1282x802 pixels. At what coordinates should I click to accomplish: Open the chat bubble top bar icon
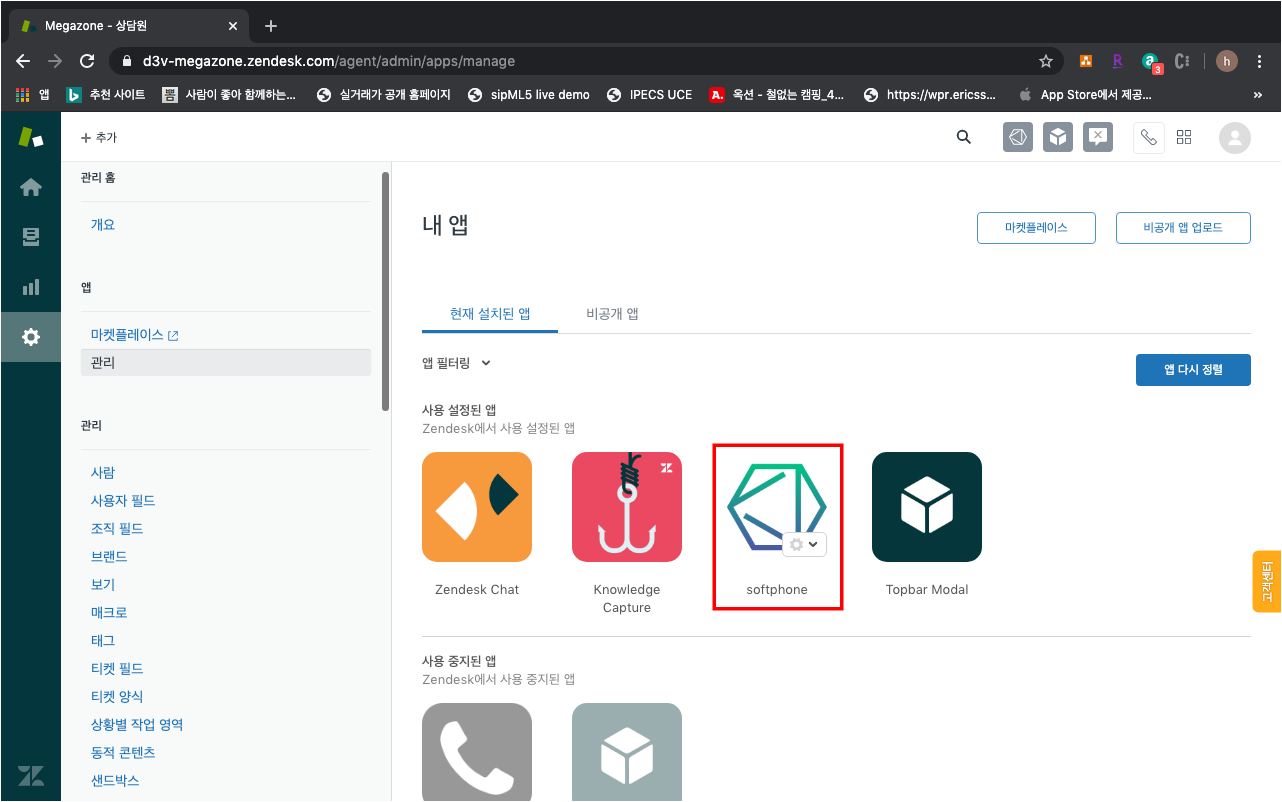(1098, 138)
